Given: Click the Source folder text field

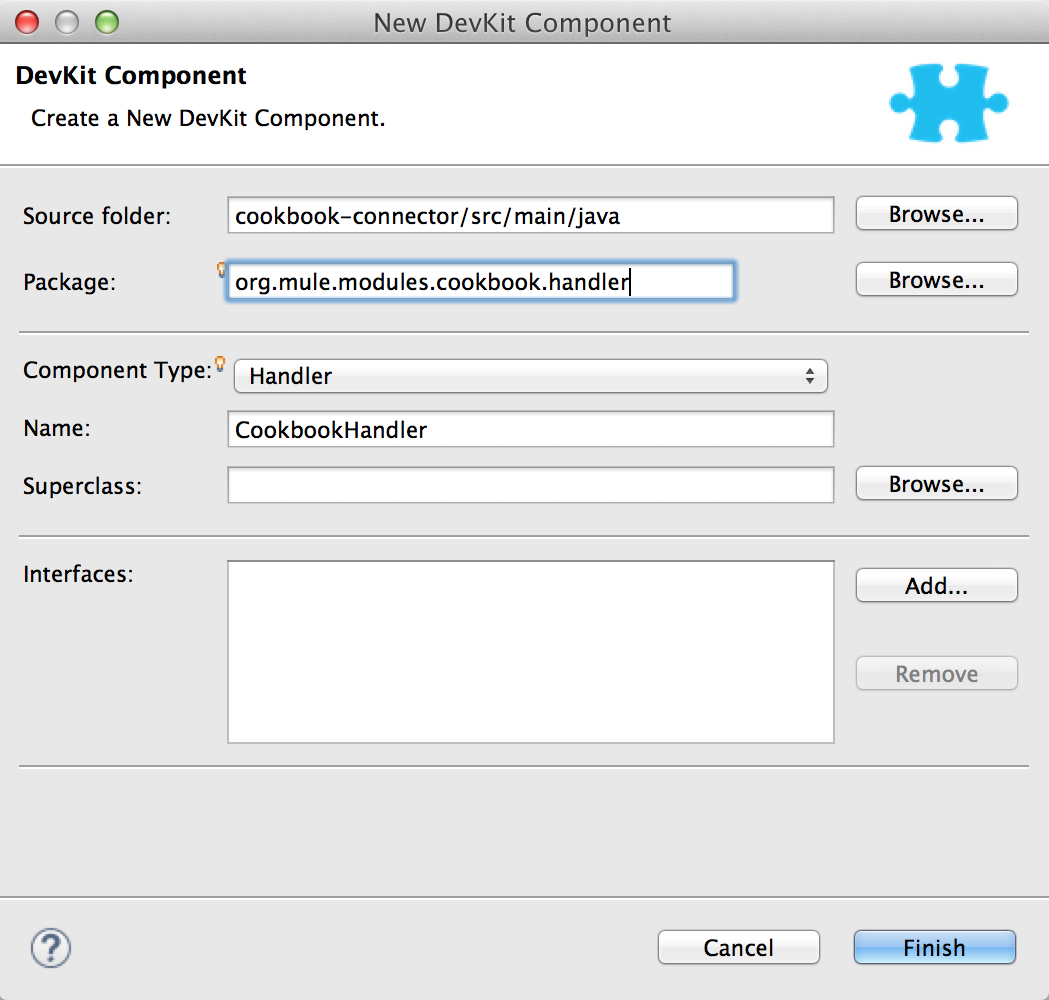Looking at the screenshot, I should pyautogui.click(x=530, y=215).
